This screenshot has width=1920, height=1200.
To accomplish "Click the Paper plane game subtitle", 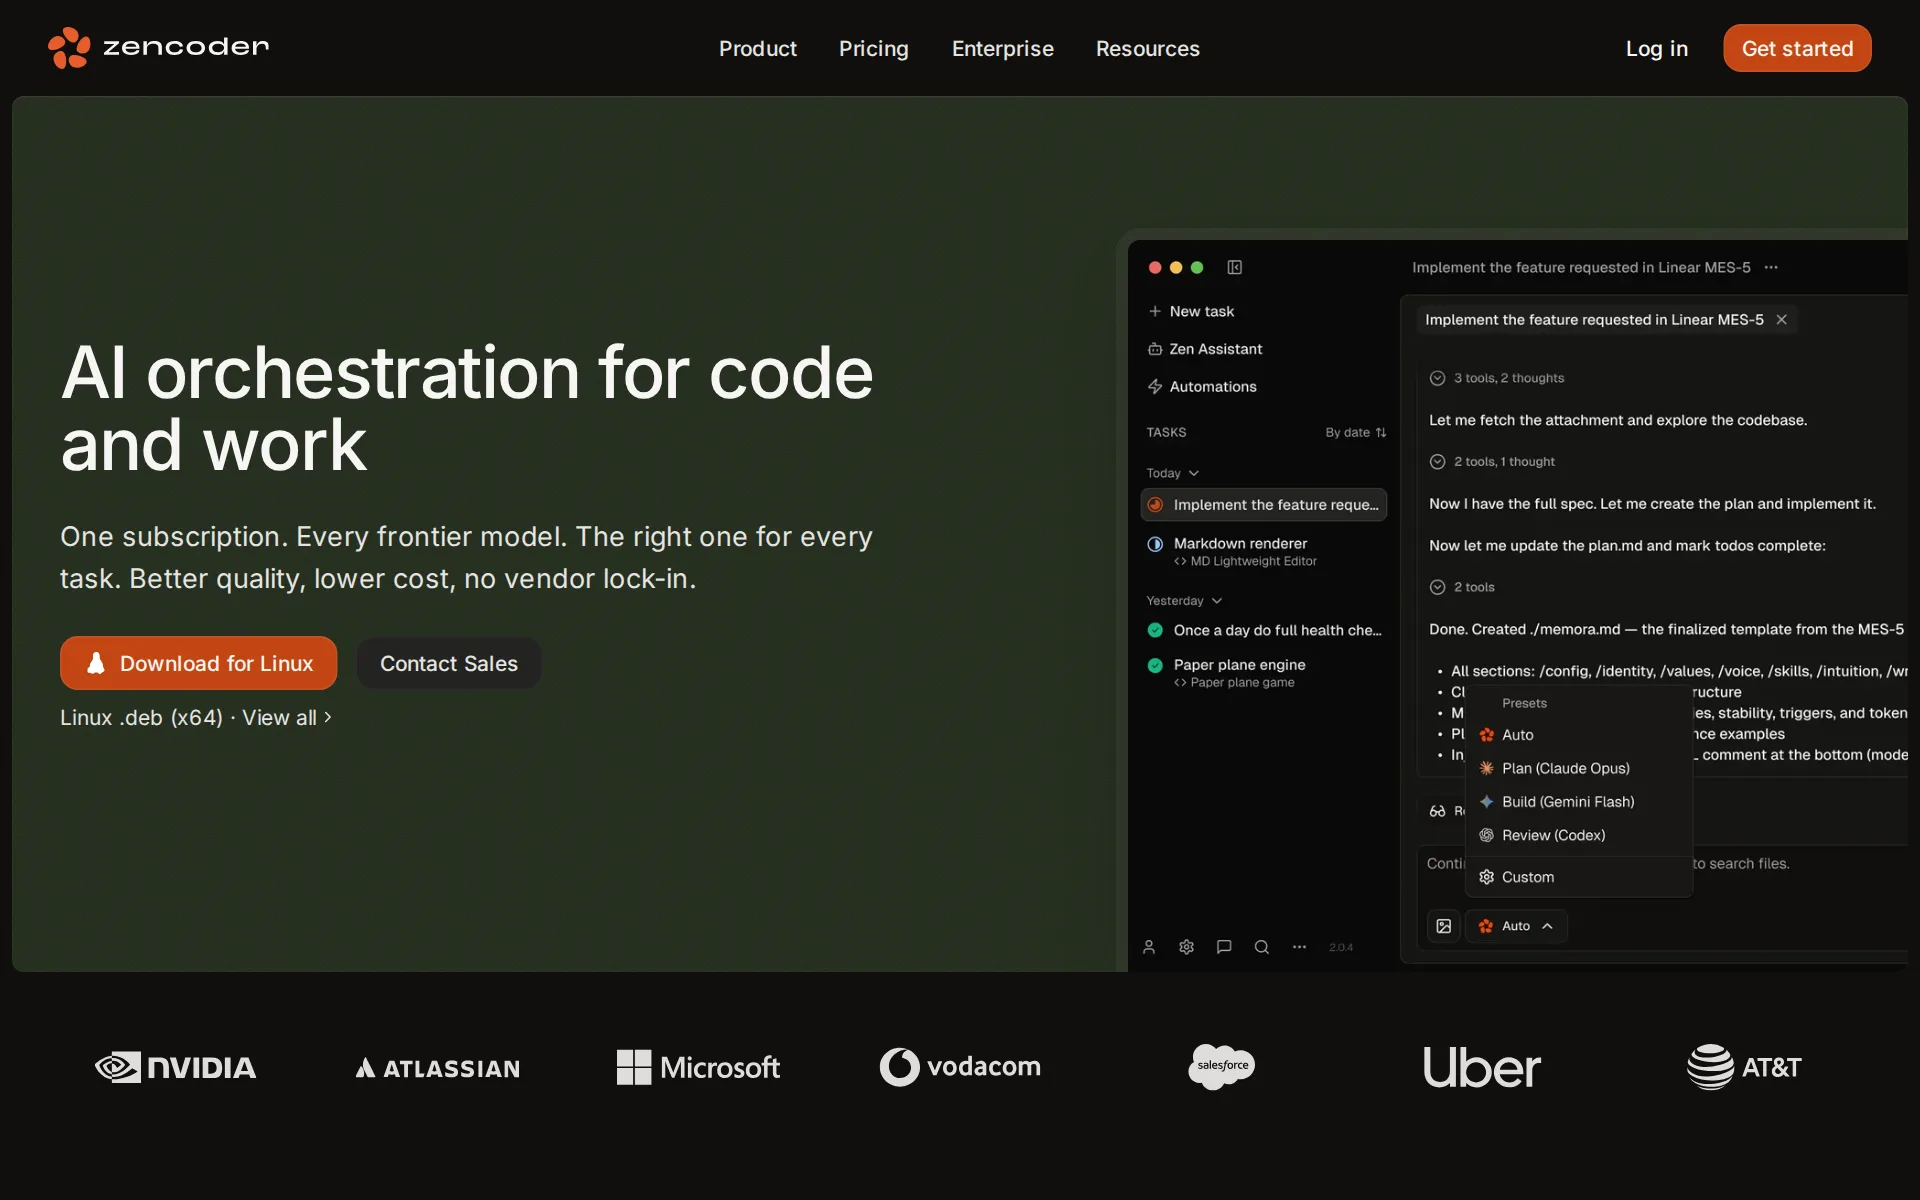I will pos(1234,682).
